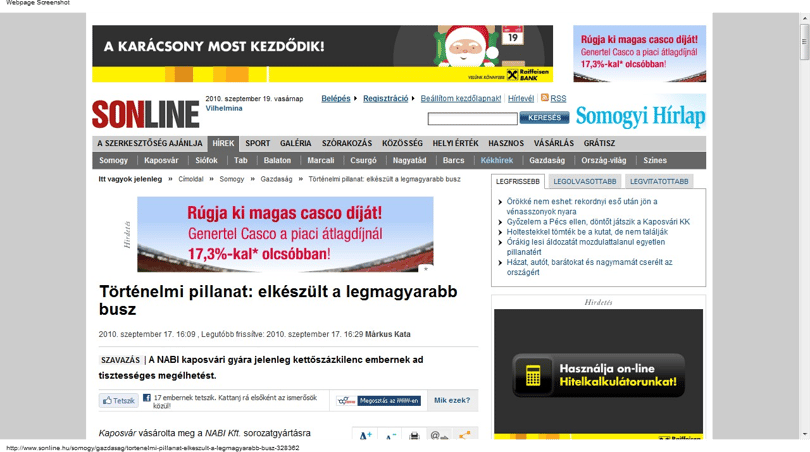
Task: Switch to the LEGVITATOTTABB tab
Action: pyautogui.click(x=659, y=182)
